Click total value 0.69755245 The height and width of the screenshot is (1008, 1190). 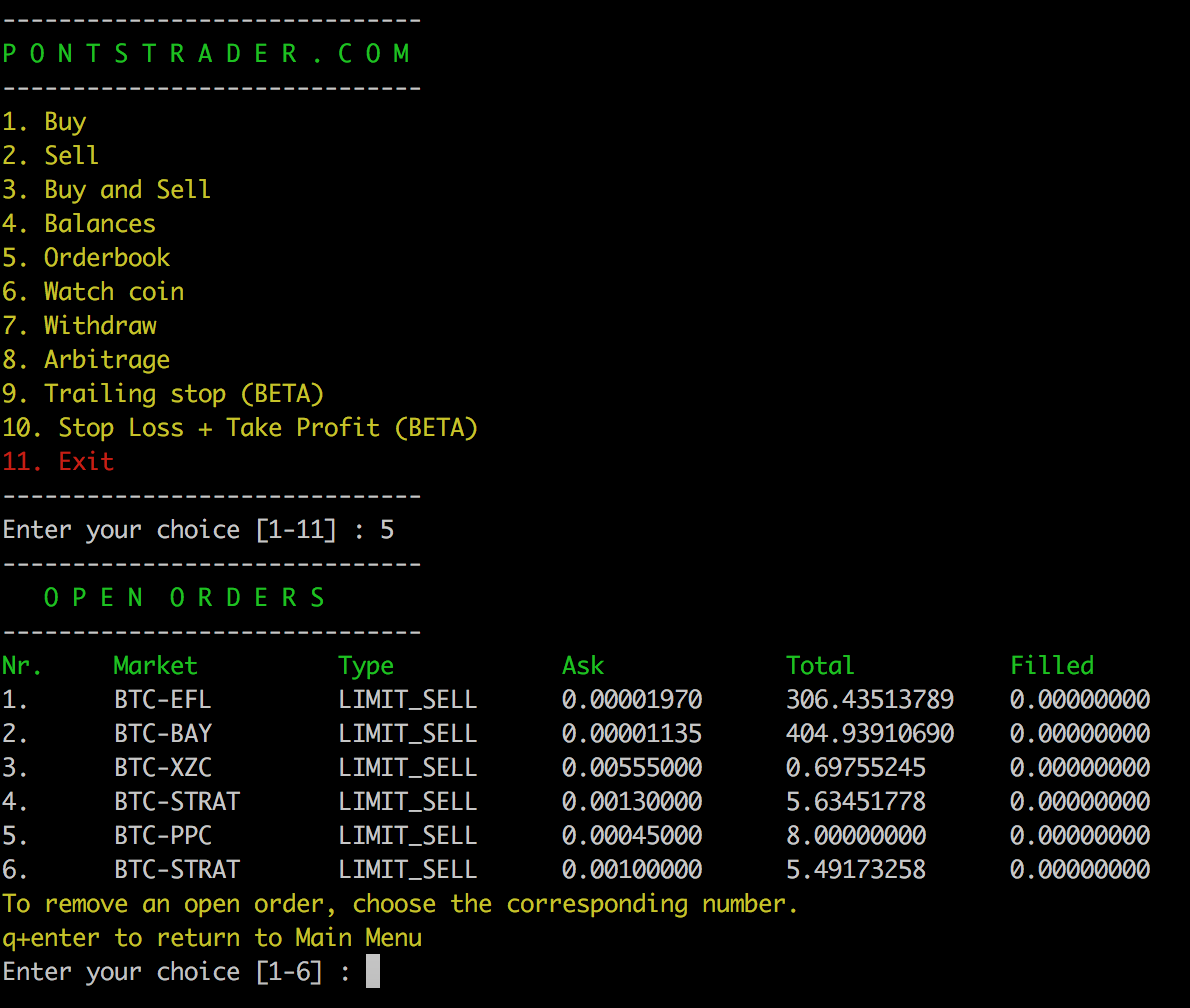tap(856, 768)
